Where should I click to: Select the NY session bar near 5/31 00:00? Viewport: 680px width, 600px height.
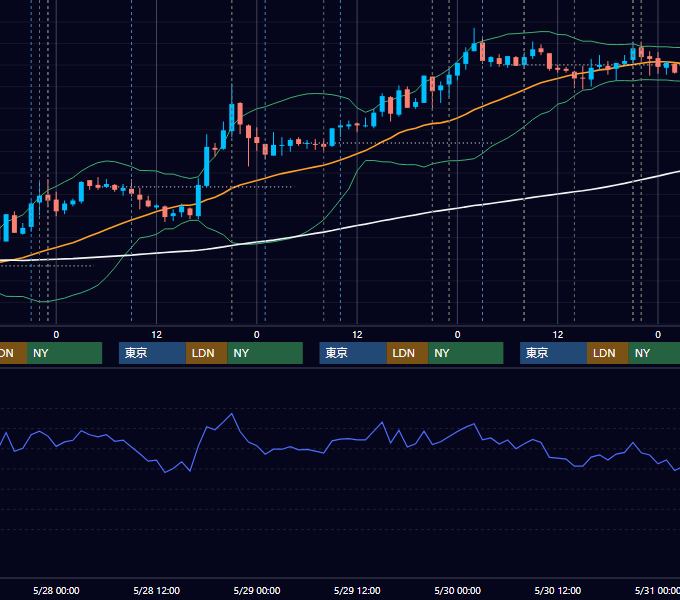pyautogui.click(x=654, y=353)
